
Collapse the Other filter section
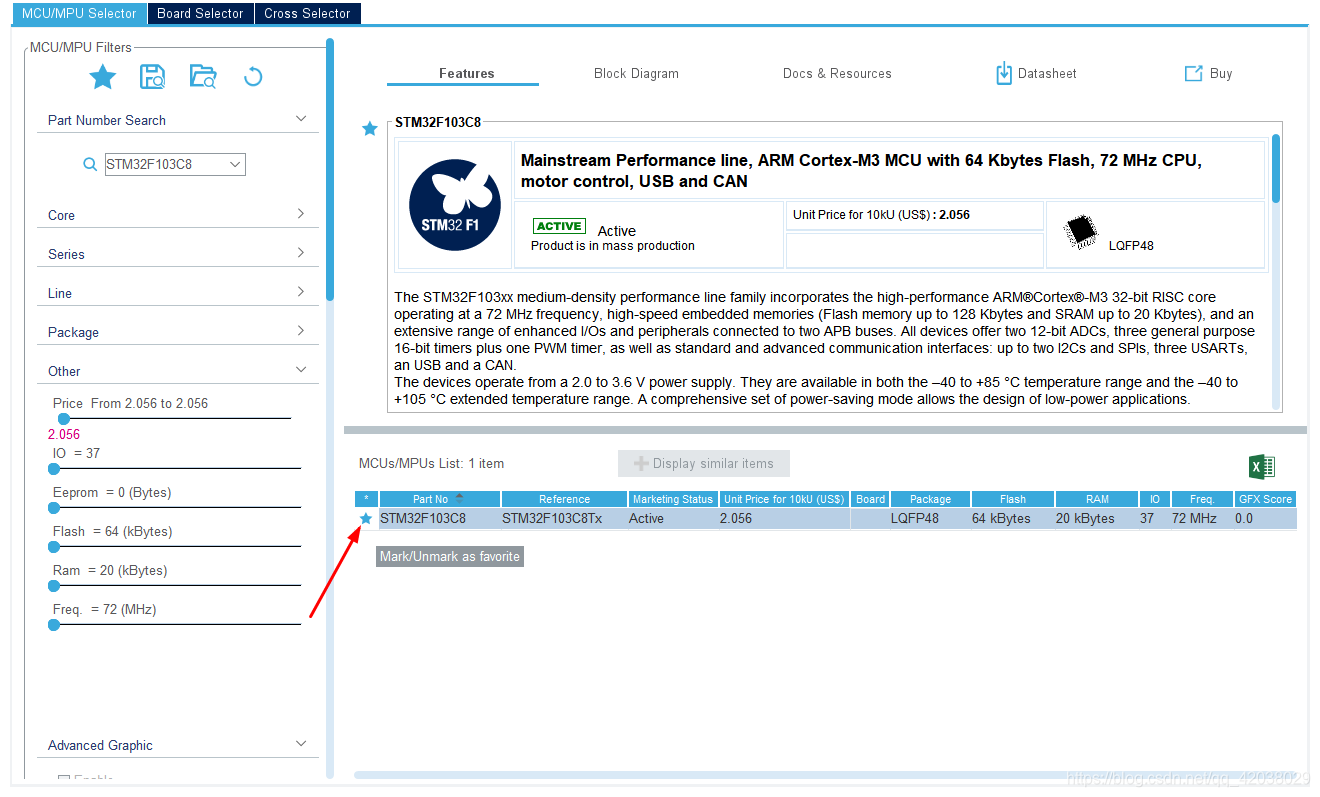pos(301,370)
